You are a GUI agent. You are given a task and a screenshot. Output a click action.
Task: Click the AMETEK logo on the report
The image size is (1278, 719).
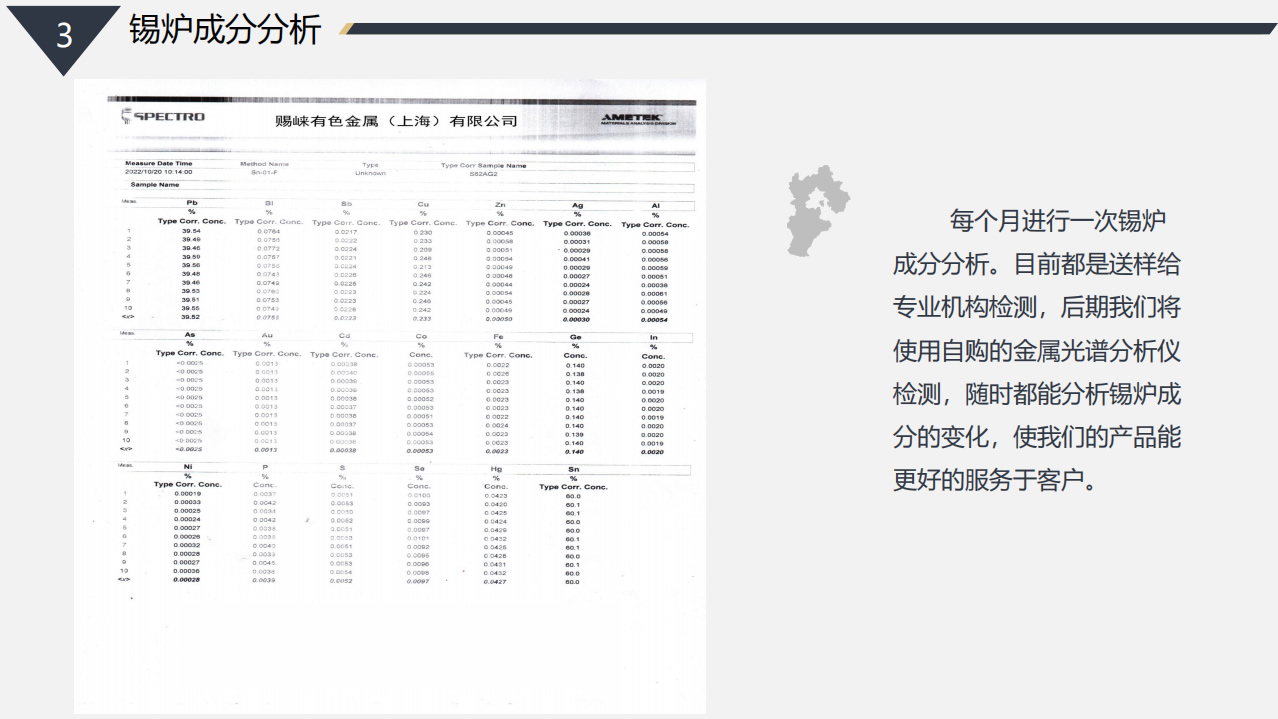pyautogui.click(x=631, y=118)
